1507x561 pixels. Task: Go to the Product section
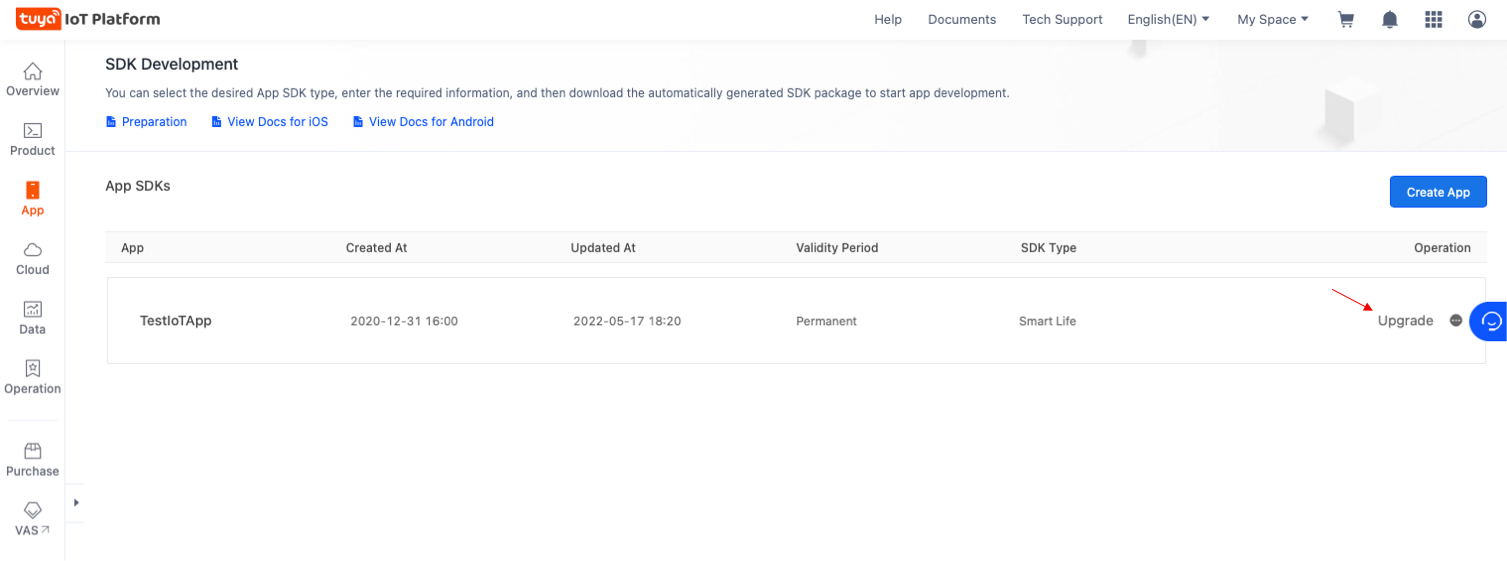[x=33, y=140]
